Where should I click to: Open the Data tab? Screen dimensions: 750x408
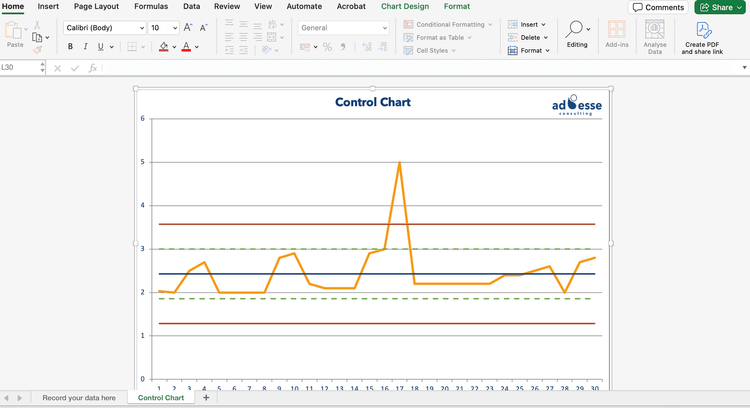click(x=191, y=7)
